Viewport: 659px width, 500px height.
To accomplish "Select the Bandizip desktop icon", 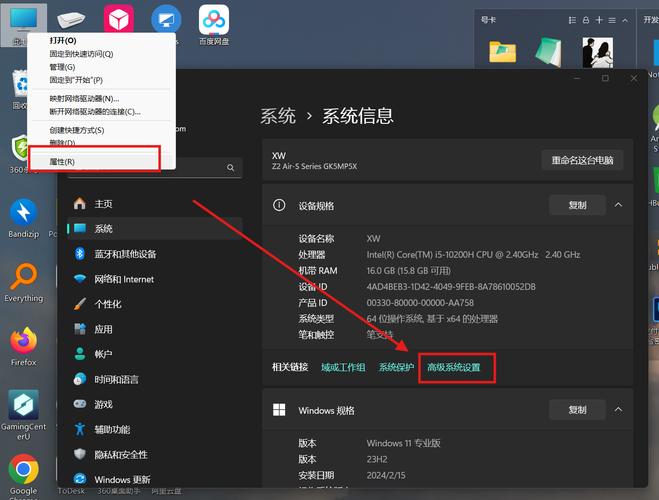I will point(24,218).
